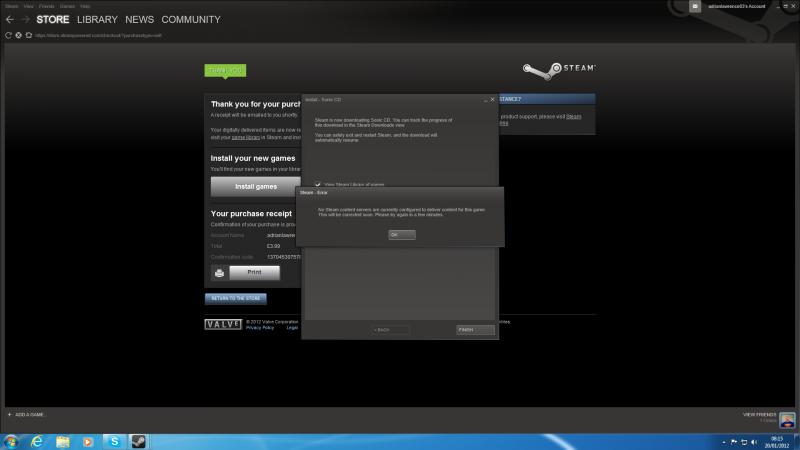Switch to the LIBRARY tab
800x450 pixels.
[x=97, y=19]
